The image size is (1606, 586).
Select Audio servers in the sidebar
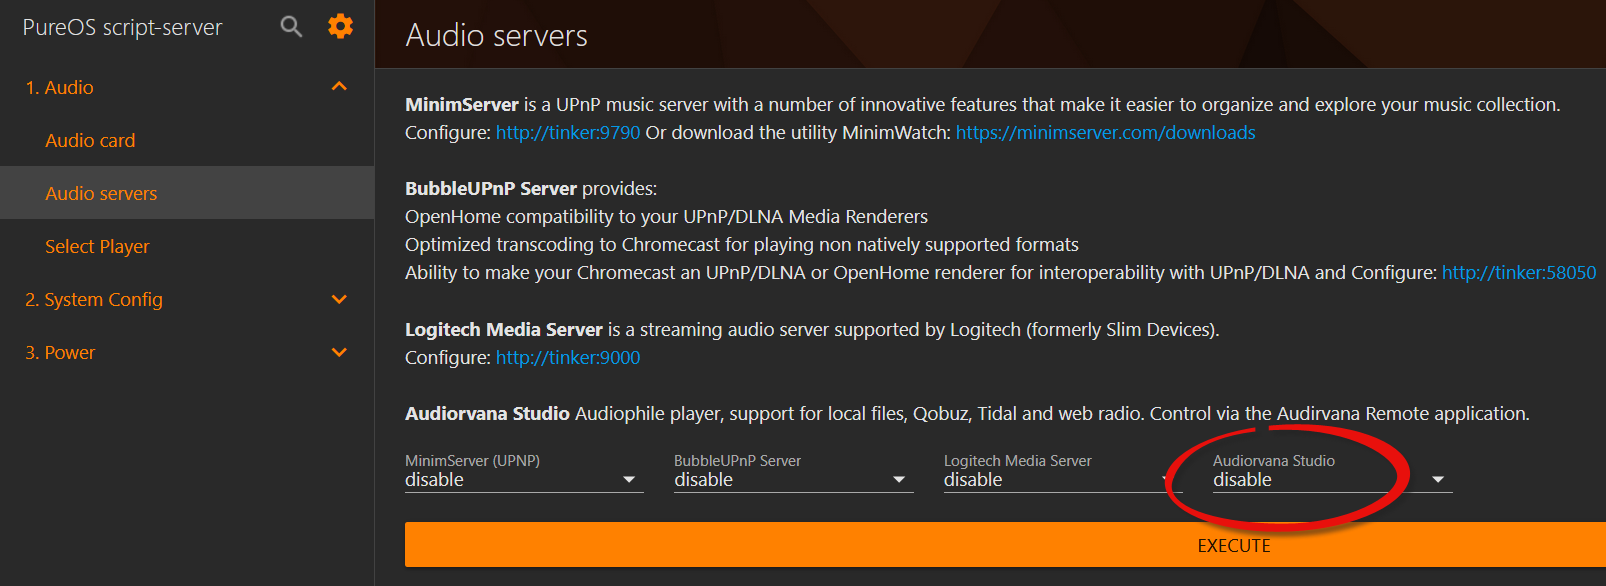click(x=187, y=193)
